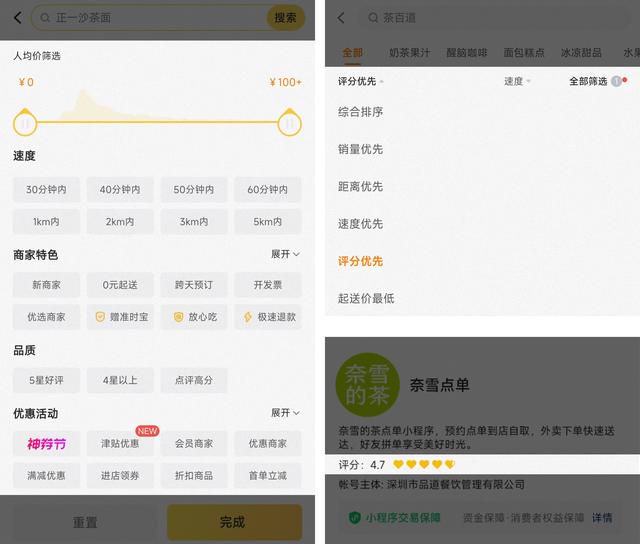Viewport: 640px width, 544px height.
Task: Toggle the 40分钟内 speed filter
Action: [120, 189]
